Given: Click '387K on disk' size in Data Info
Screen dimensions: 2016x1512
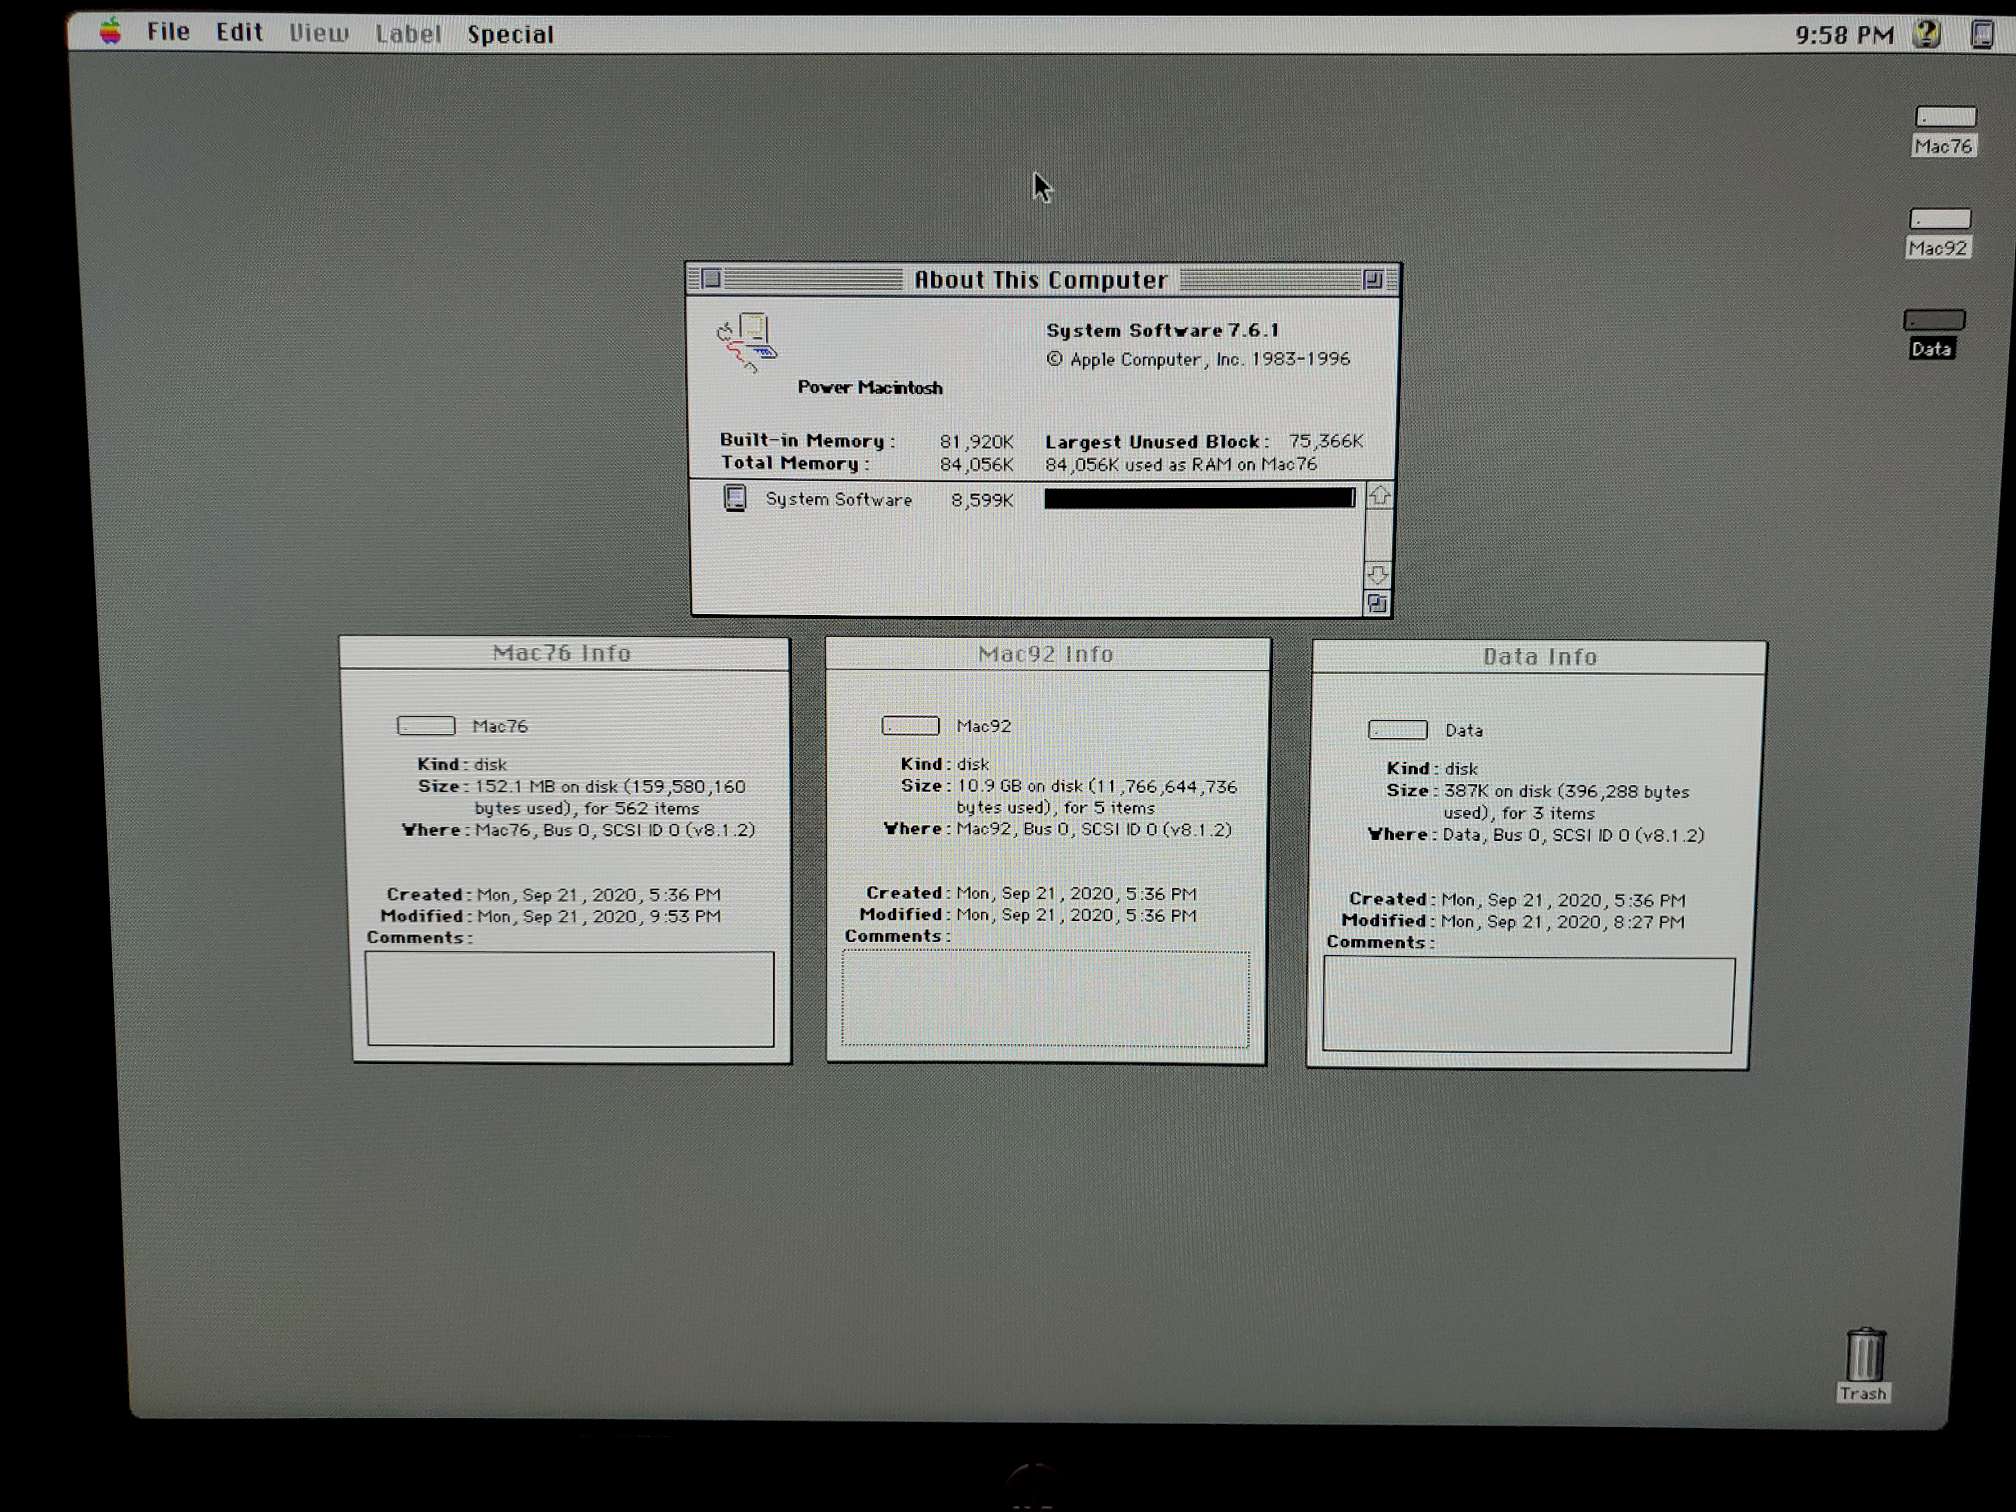Looking at the screenshot, I should click(1497, 791).
